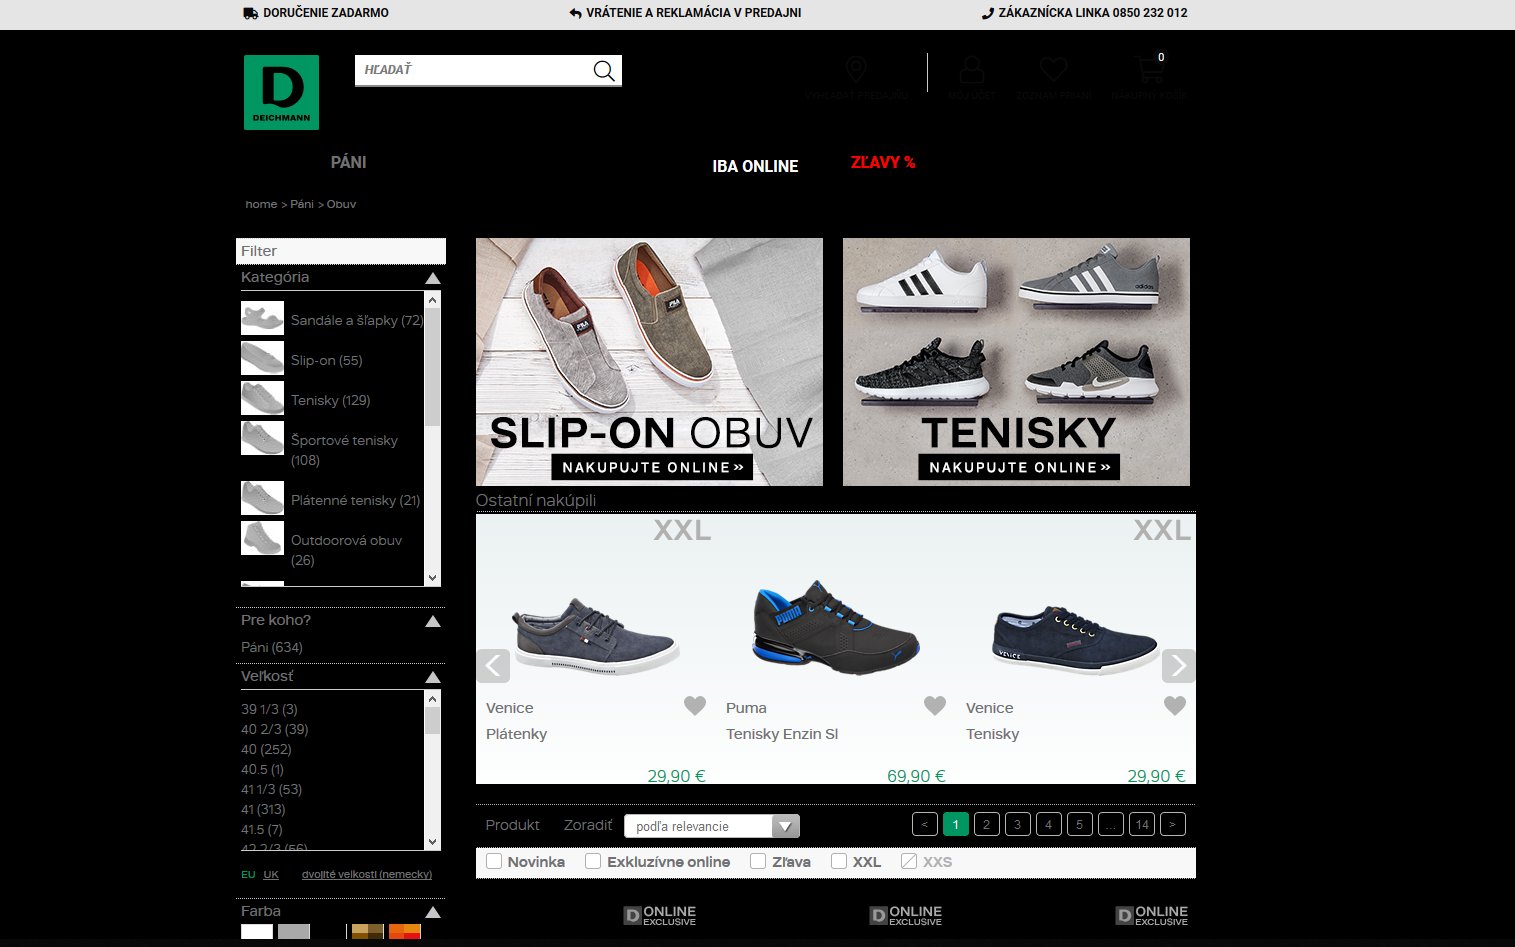Go to page 14
This screenshot has height=947, width=1515.
1142,824
